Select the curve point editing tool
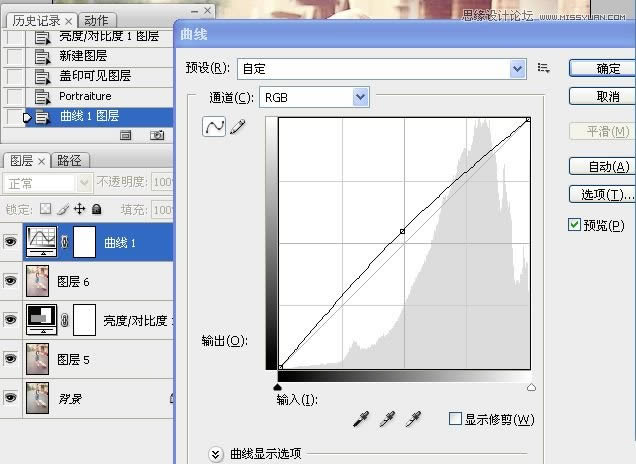The image size is (636, 464). click(x=214, y=128)
